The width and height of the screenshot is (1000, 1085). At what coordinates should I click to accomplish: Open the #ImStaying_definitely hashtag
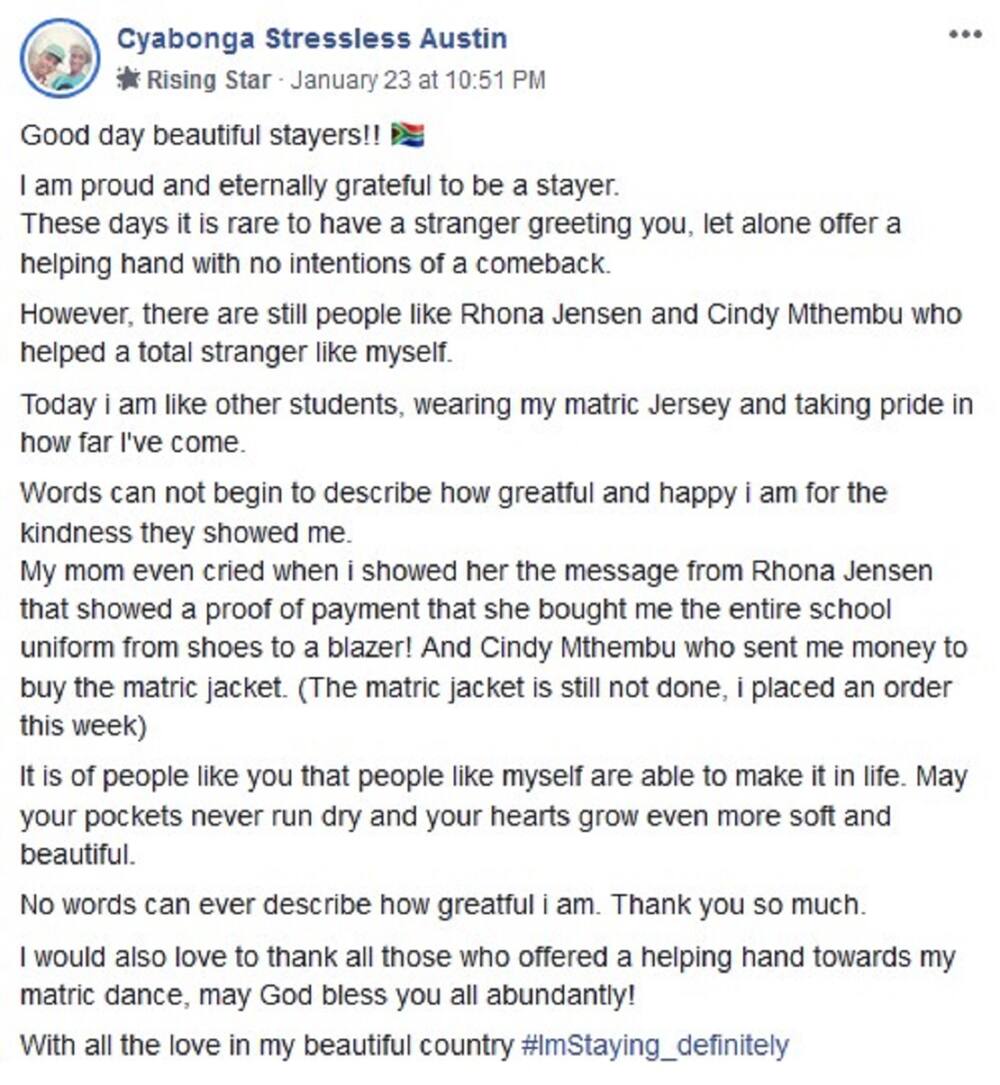[655, 1045]
